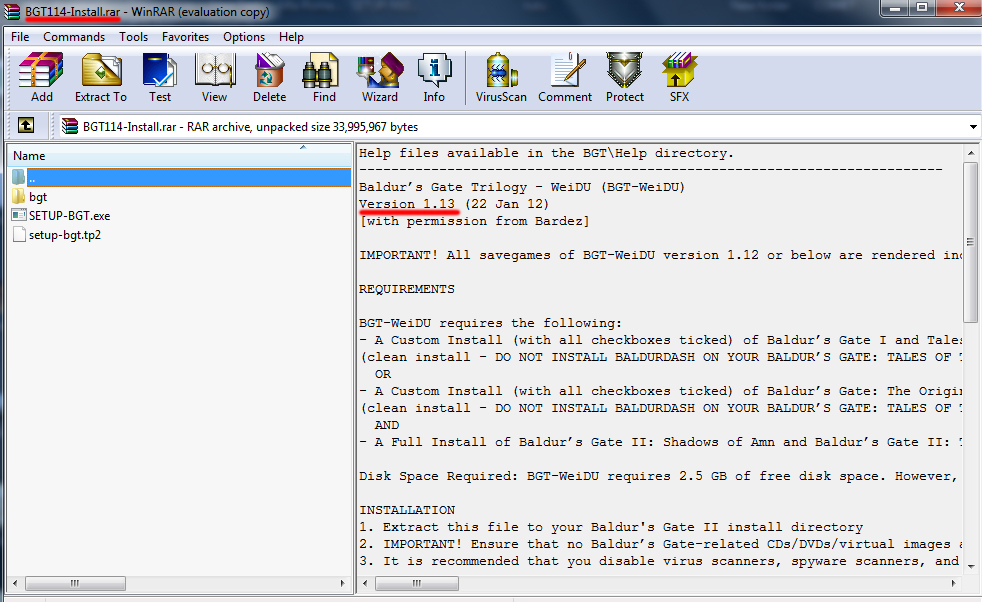Click the WinRAR title bar icon
The width and height of the screenshot is (982, 602).
point(12,11)
